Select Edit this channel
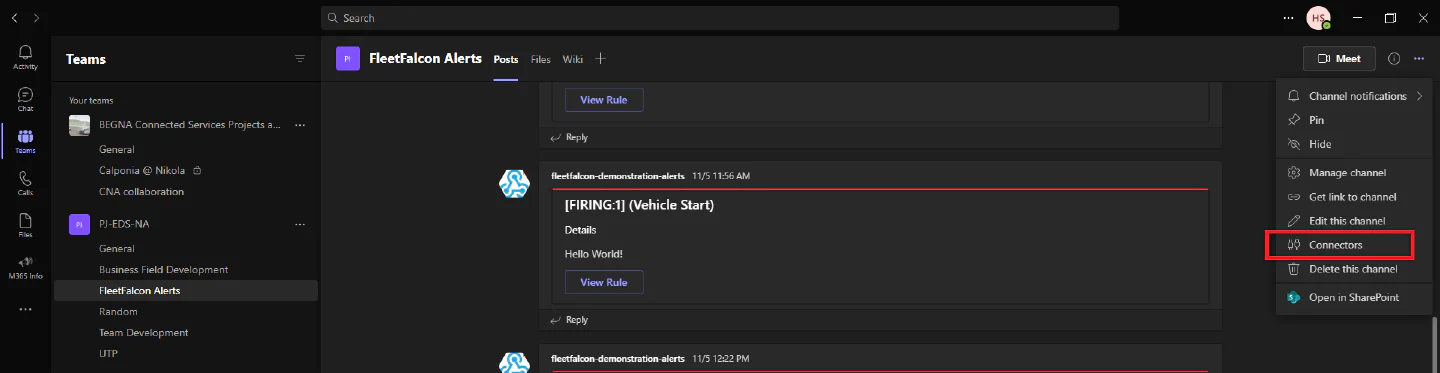Image resolution: width=1440 pixels, height=373 pixels. click(x=1355, y=221)
